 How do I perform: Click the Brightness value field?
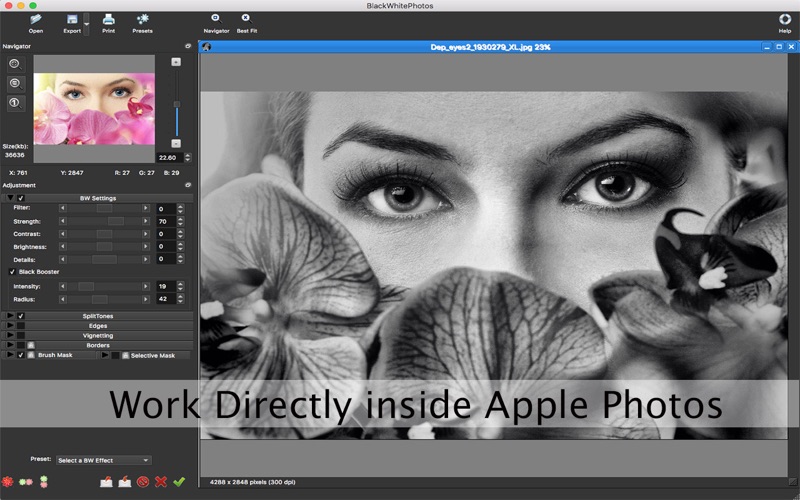point(166,247)
